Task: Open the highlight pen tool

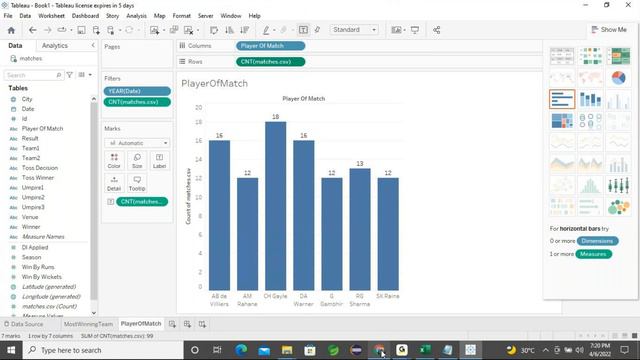Action: (x=266, y=30)
